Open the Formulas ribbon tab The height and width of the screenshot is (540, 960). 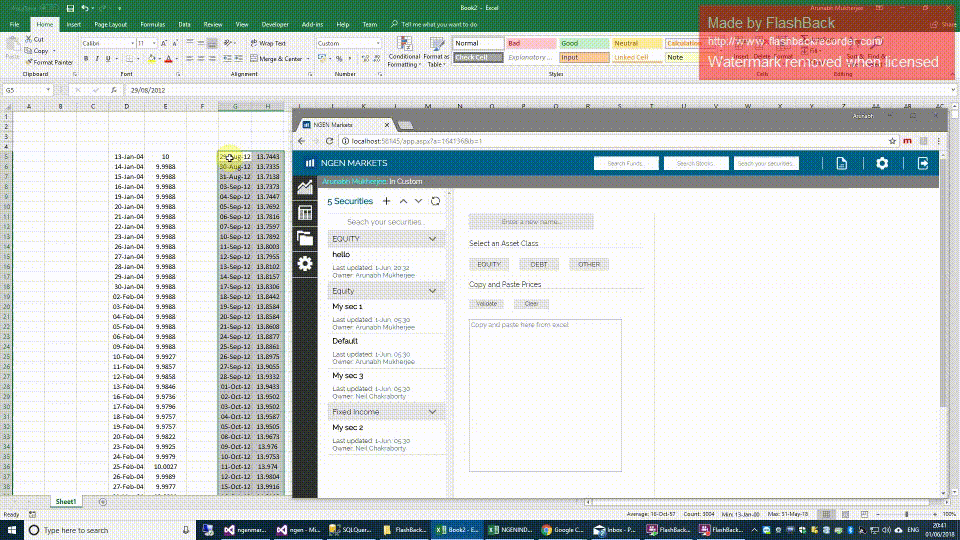152,23
